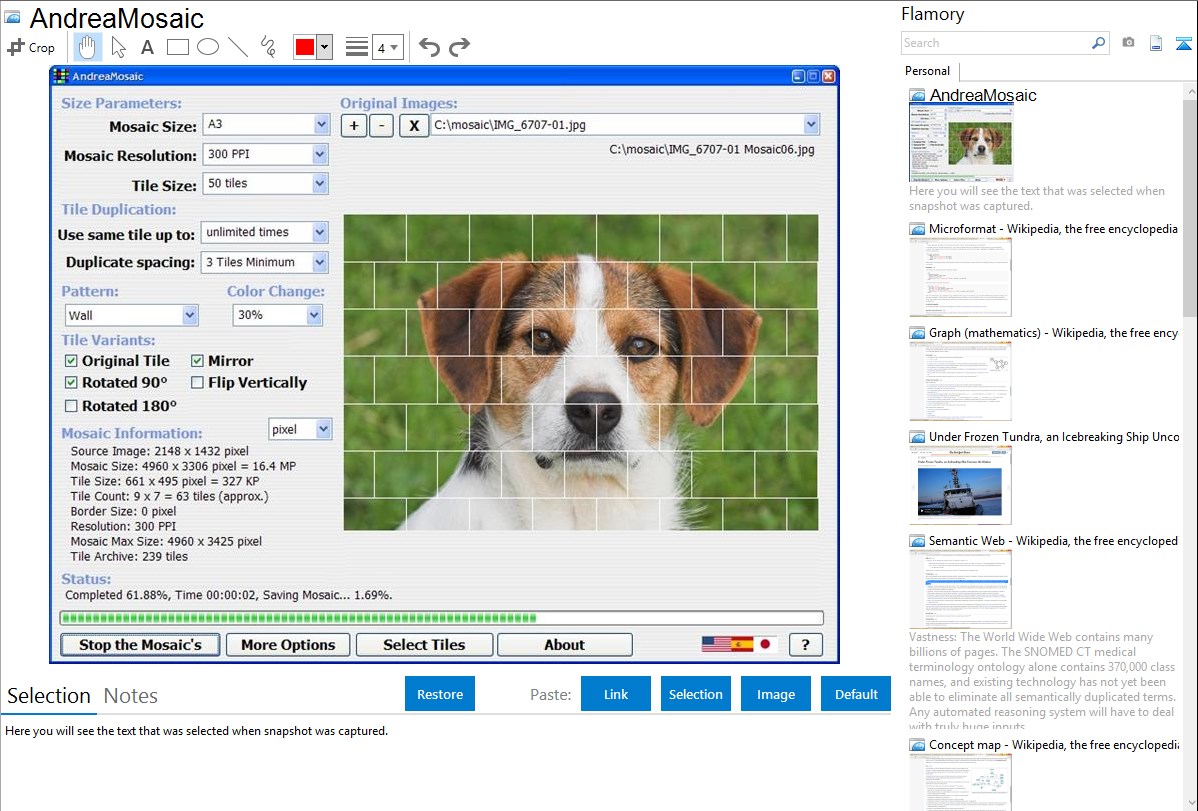The width and height of the screenshot is (1198, 811).
Task: Click the Concept map snapshot title
Action: coord(1054,745)
